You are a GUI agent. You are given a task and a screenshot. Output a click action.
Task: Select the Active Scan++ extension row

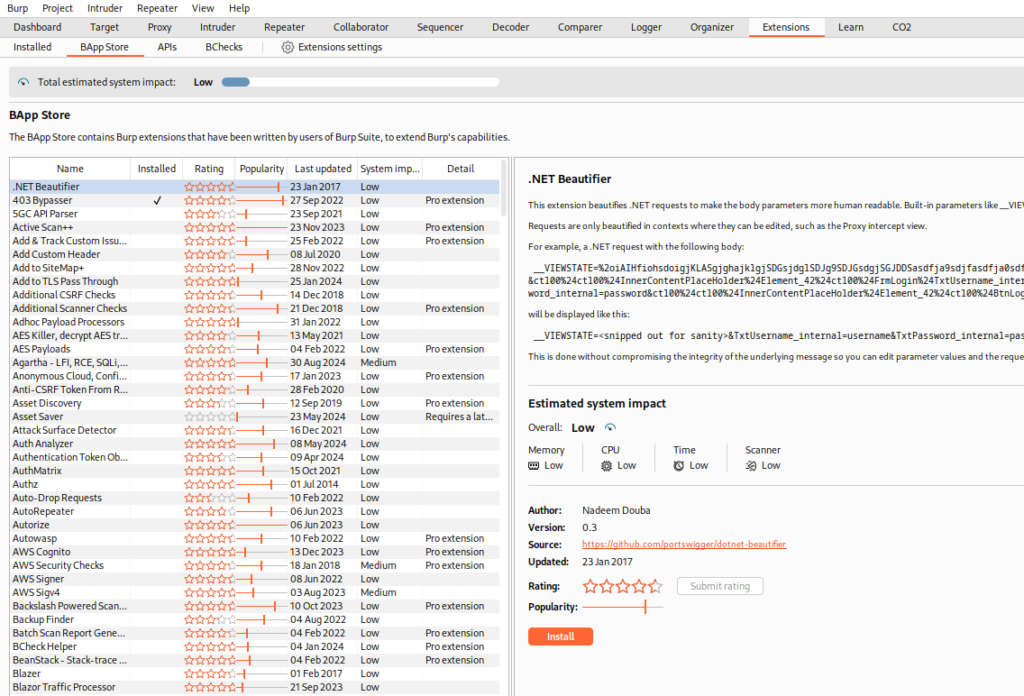coord(255,227)
